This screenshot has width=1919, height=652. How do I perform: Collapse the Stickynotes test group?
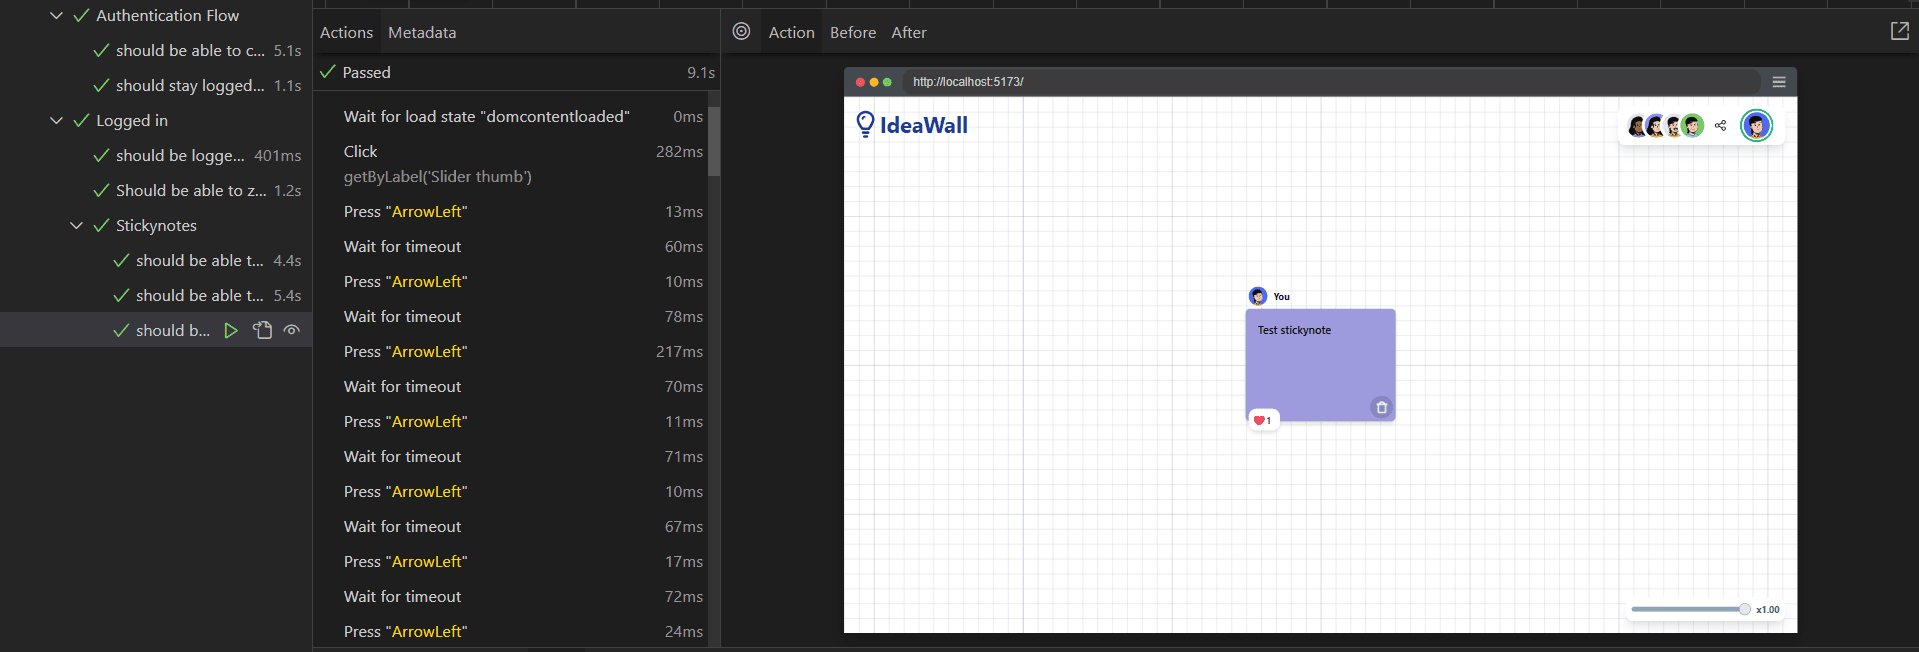tap(77, 226)
